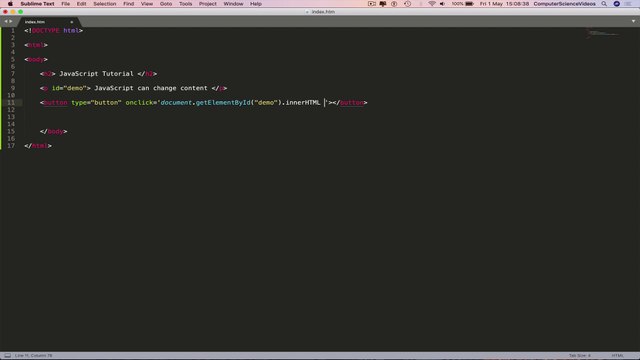Go to the next tab with the right arrow
The width and height of the screenshot is (640, 360).
tap(11, 21)
